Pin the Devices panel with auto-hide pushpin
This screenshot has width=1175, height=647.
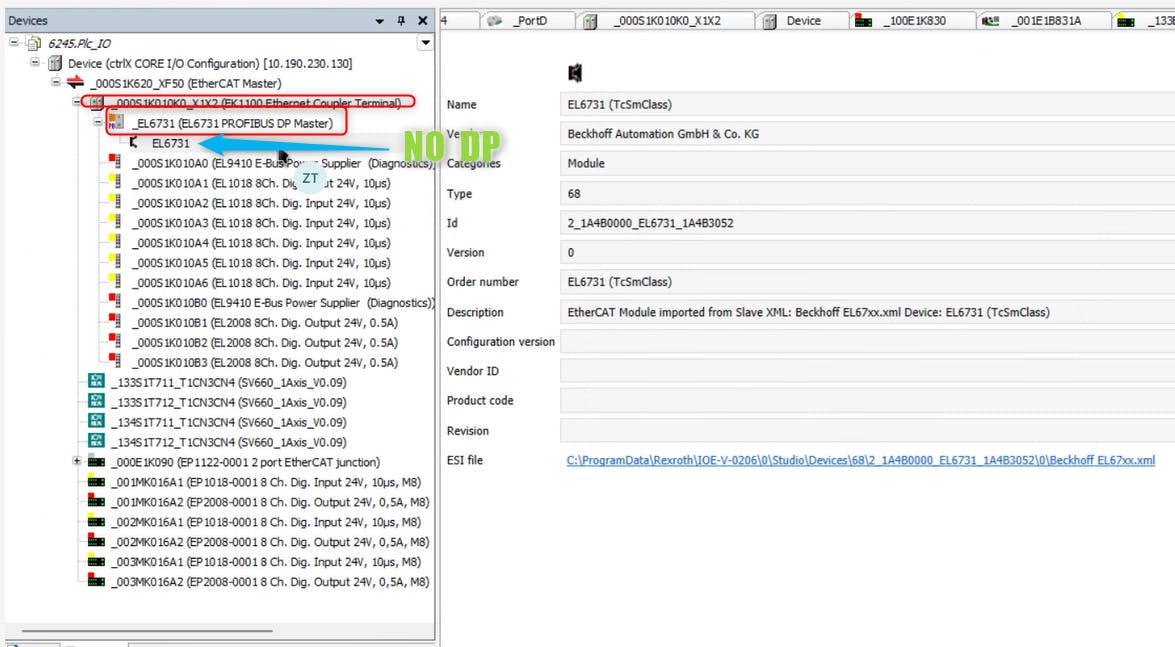[401, 21]
